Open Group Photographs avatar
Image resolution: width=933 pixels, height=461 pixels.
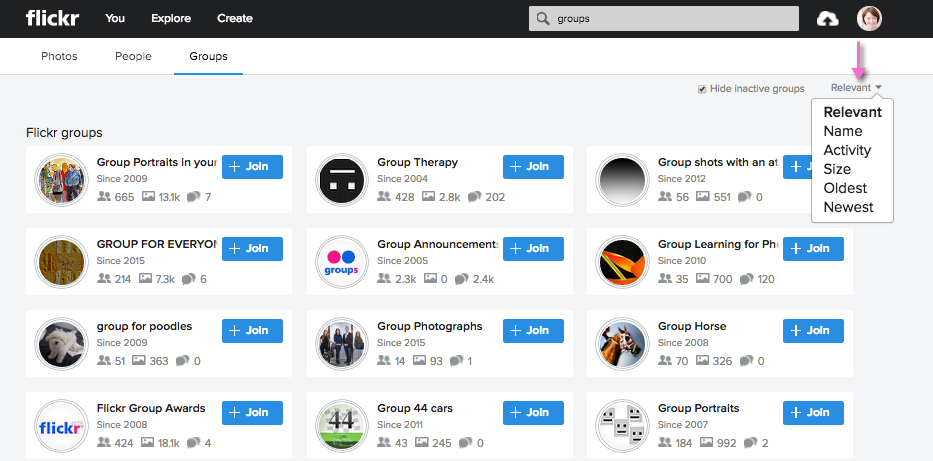click(x=342, y=344)
